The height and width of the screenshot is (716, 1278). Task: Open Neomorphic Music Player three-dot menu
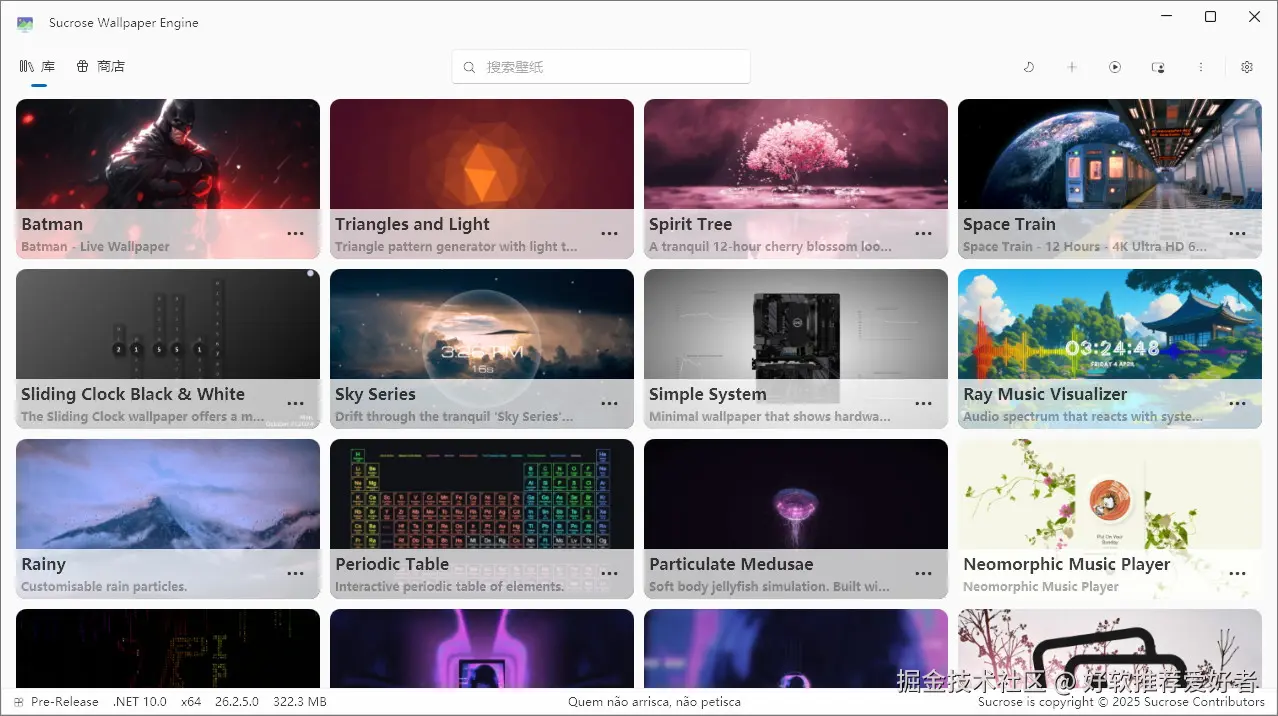1238,574
